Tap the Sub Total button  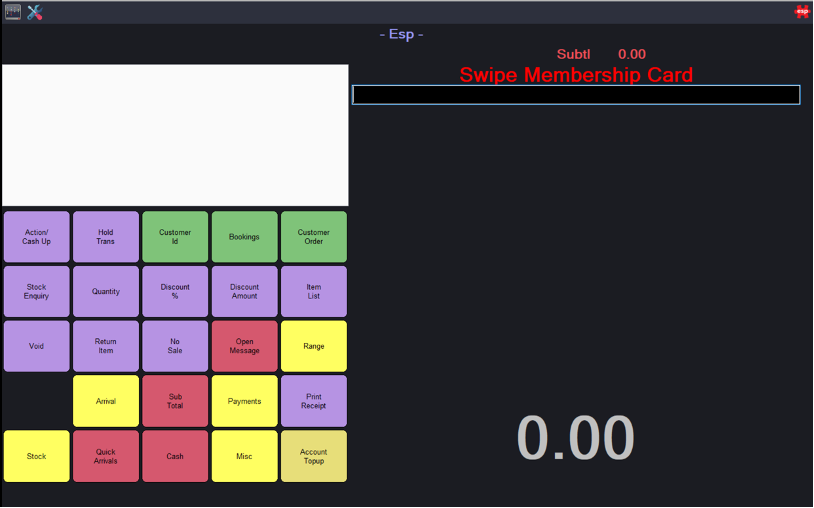pos(175,401)
